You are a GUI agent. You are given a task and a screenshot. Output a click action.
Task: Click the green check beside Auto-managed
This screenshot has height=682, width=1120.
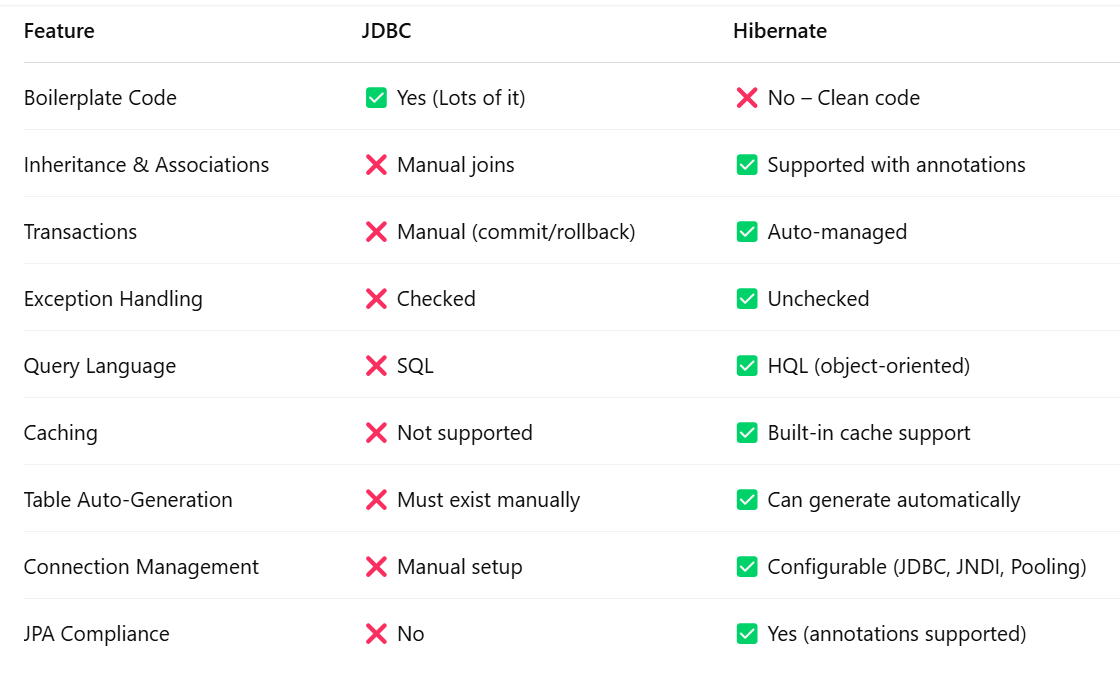[746, 232]
